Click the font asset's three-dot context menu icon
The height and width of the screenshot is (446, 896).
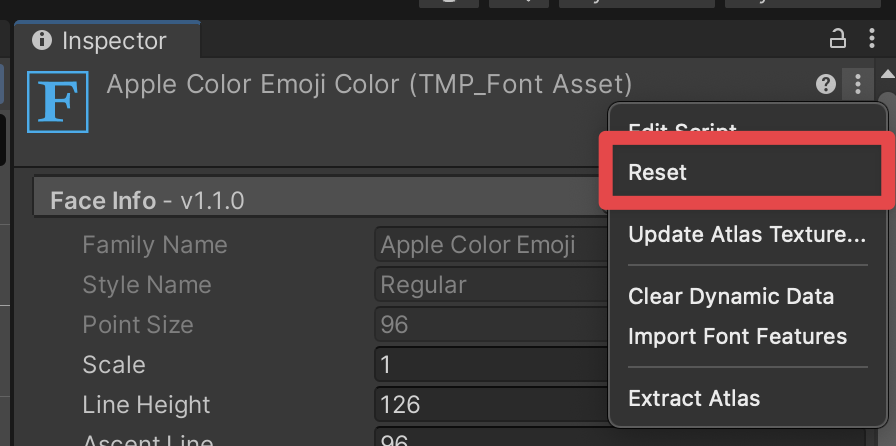(858, 85)
